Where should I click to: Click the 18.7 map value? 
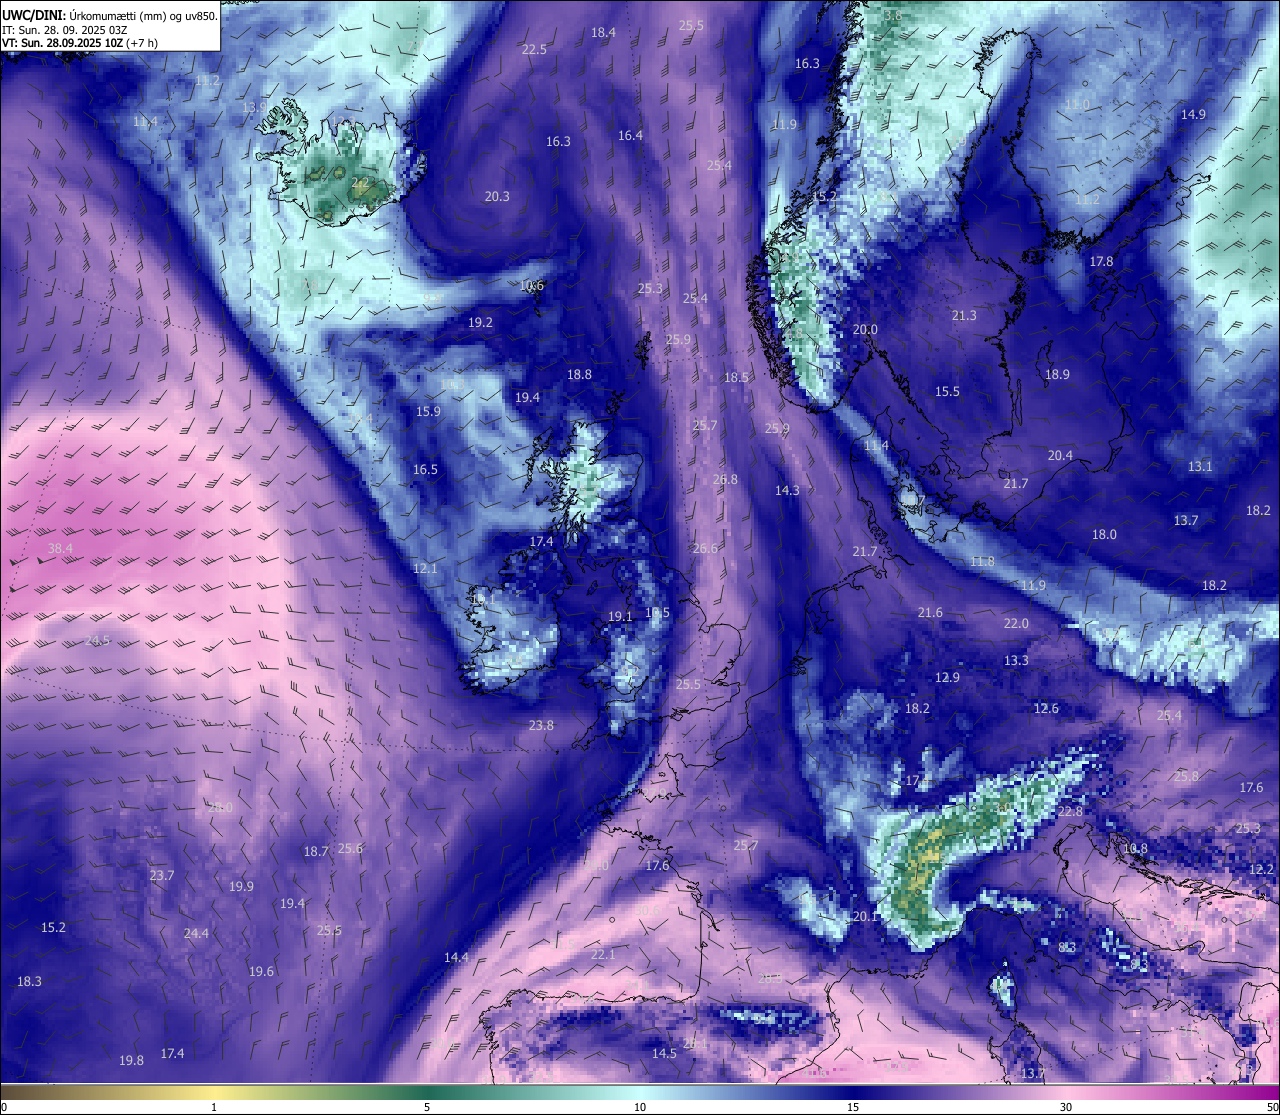pos(316,852)
